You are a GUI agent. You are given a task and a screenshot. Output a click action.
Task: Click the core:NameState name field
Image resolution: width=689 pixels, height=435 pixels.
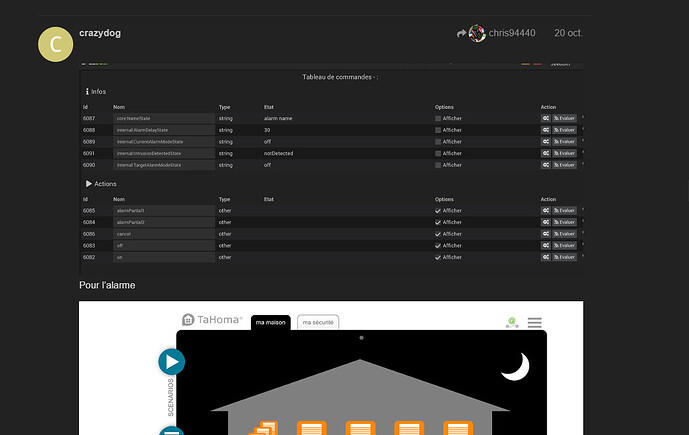164,118
